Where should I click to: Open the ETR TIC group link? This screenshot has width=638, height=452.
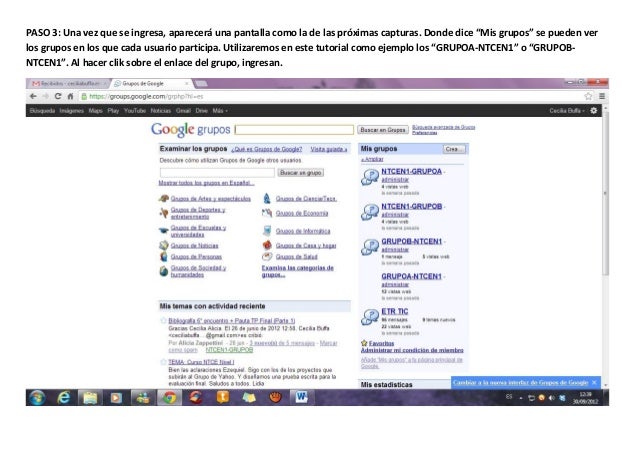[x=395, y=311]
